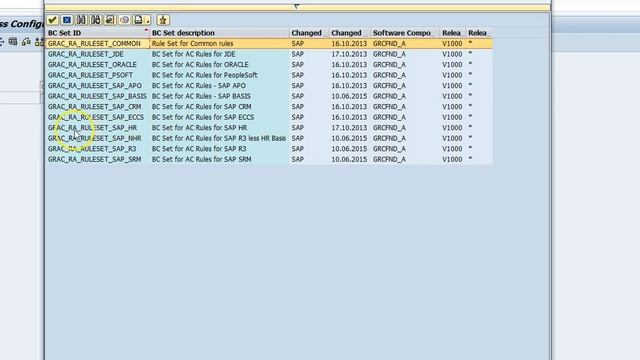Click SAP changed-by cell in SAP_NHR row

tap(298, 138)
